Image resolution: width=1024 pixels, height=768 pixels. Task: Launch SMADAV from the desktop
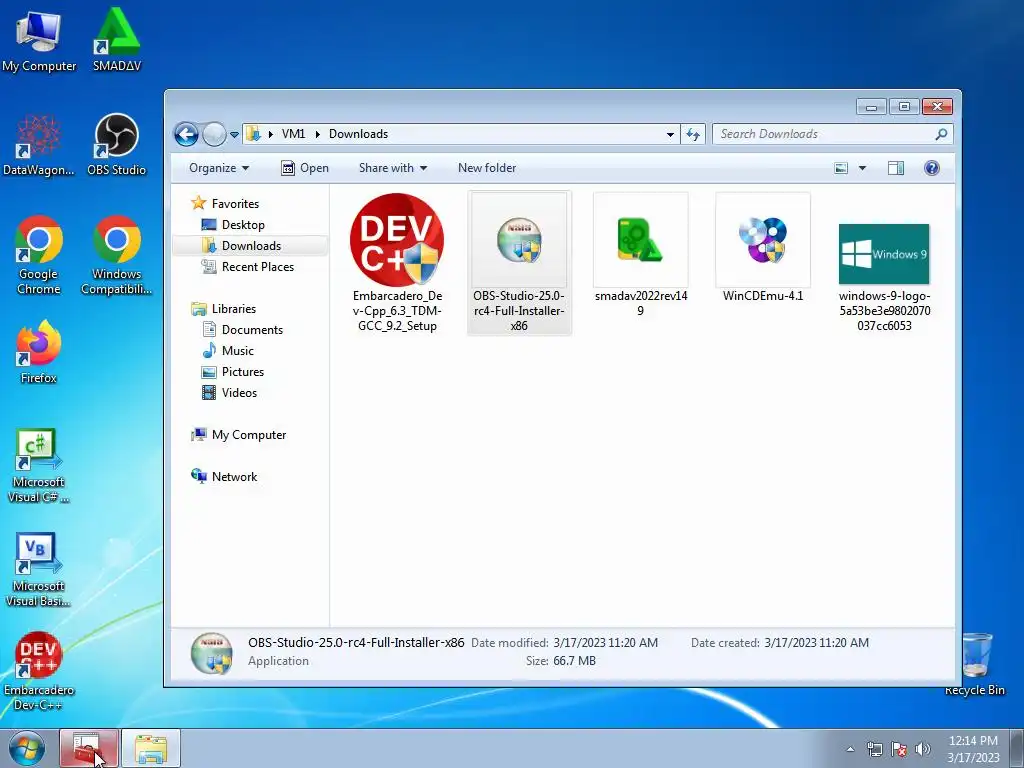click(x=116, y=40)
